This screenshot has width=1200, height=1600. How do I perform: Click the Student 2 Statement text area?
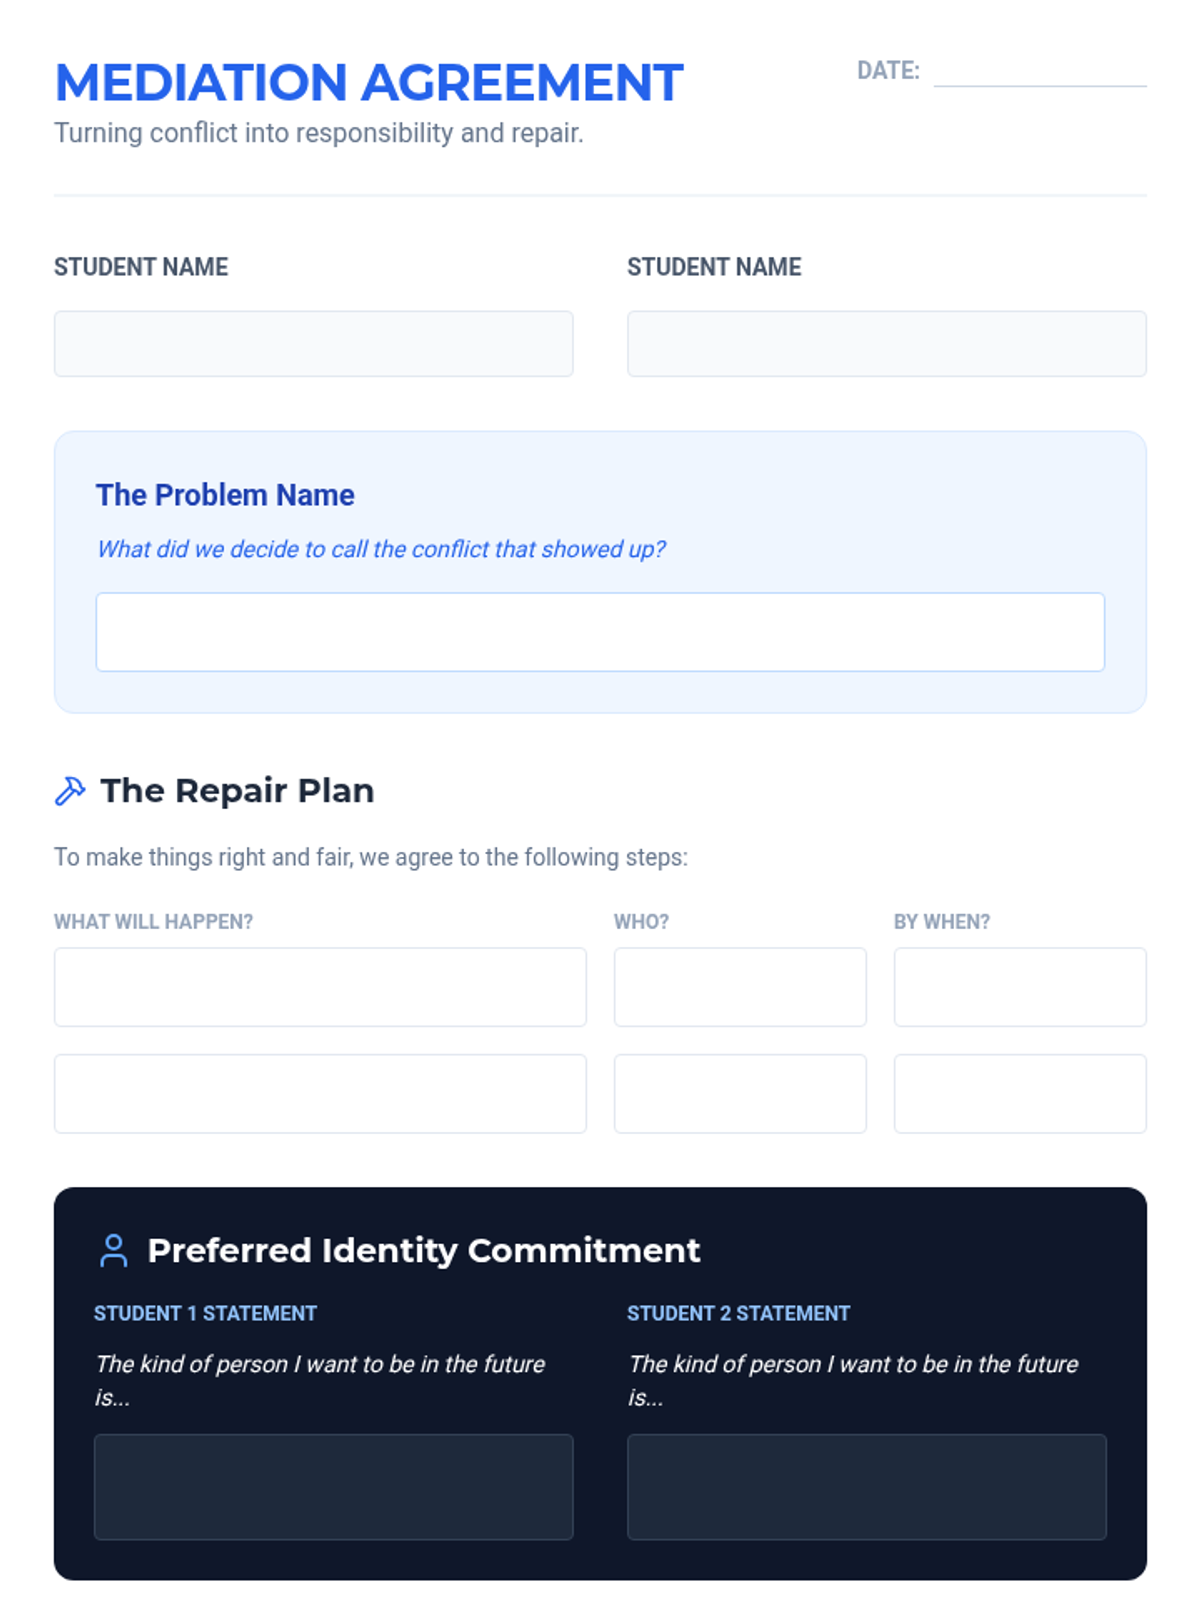pos(866,1487)
